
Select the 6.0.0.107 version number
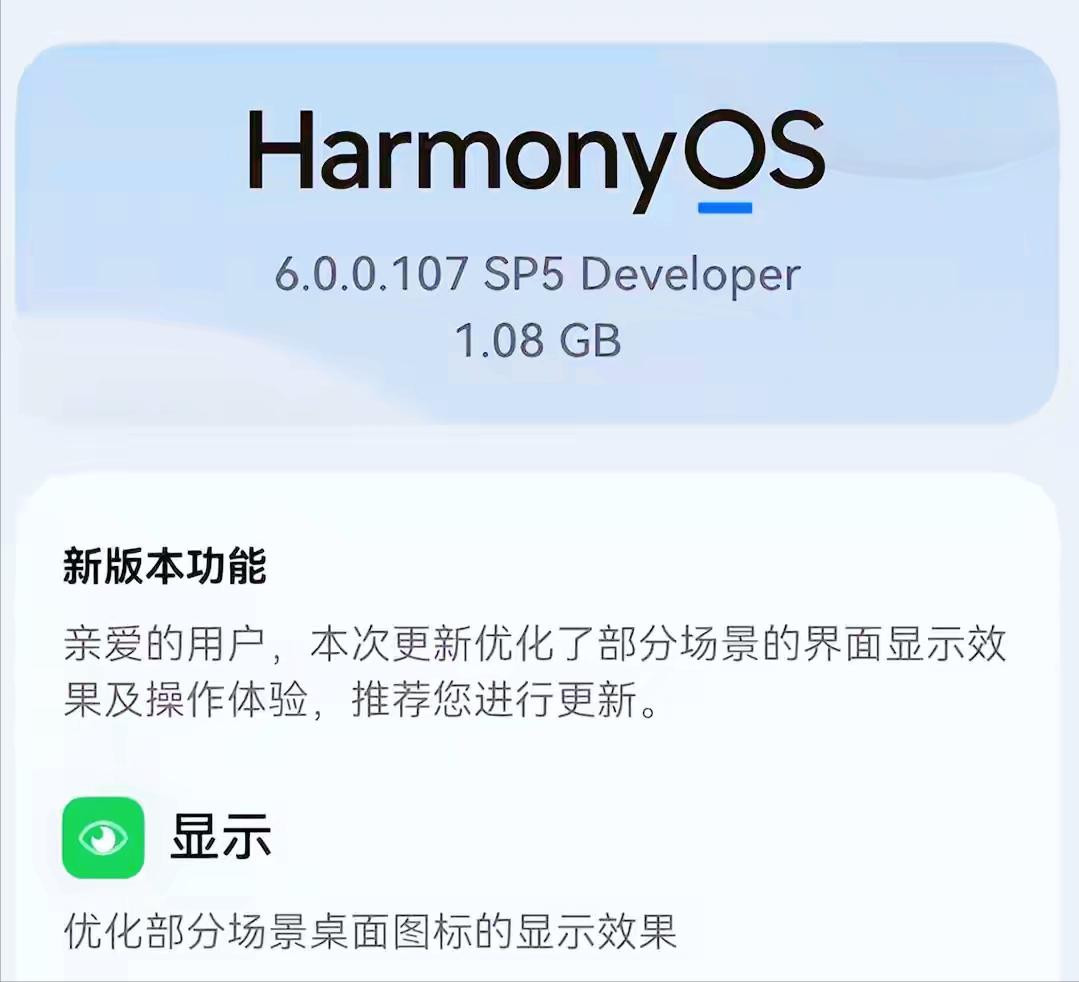pyautogui.click(x=371, y=273)
